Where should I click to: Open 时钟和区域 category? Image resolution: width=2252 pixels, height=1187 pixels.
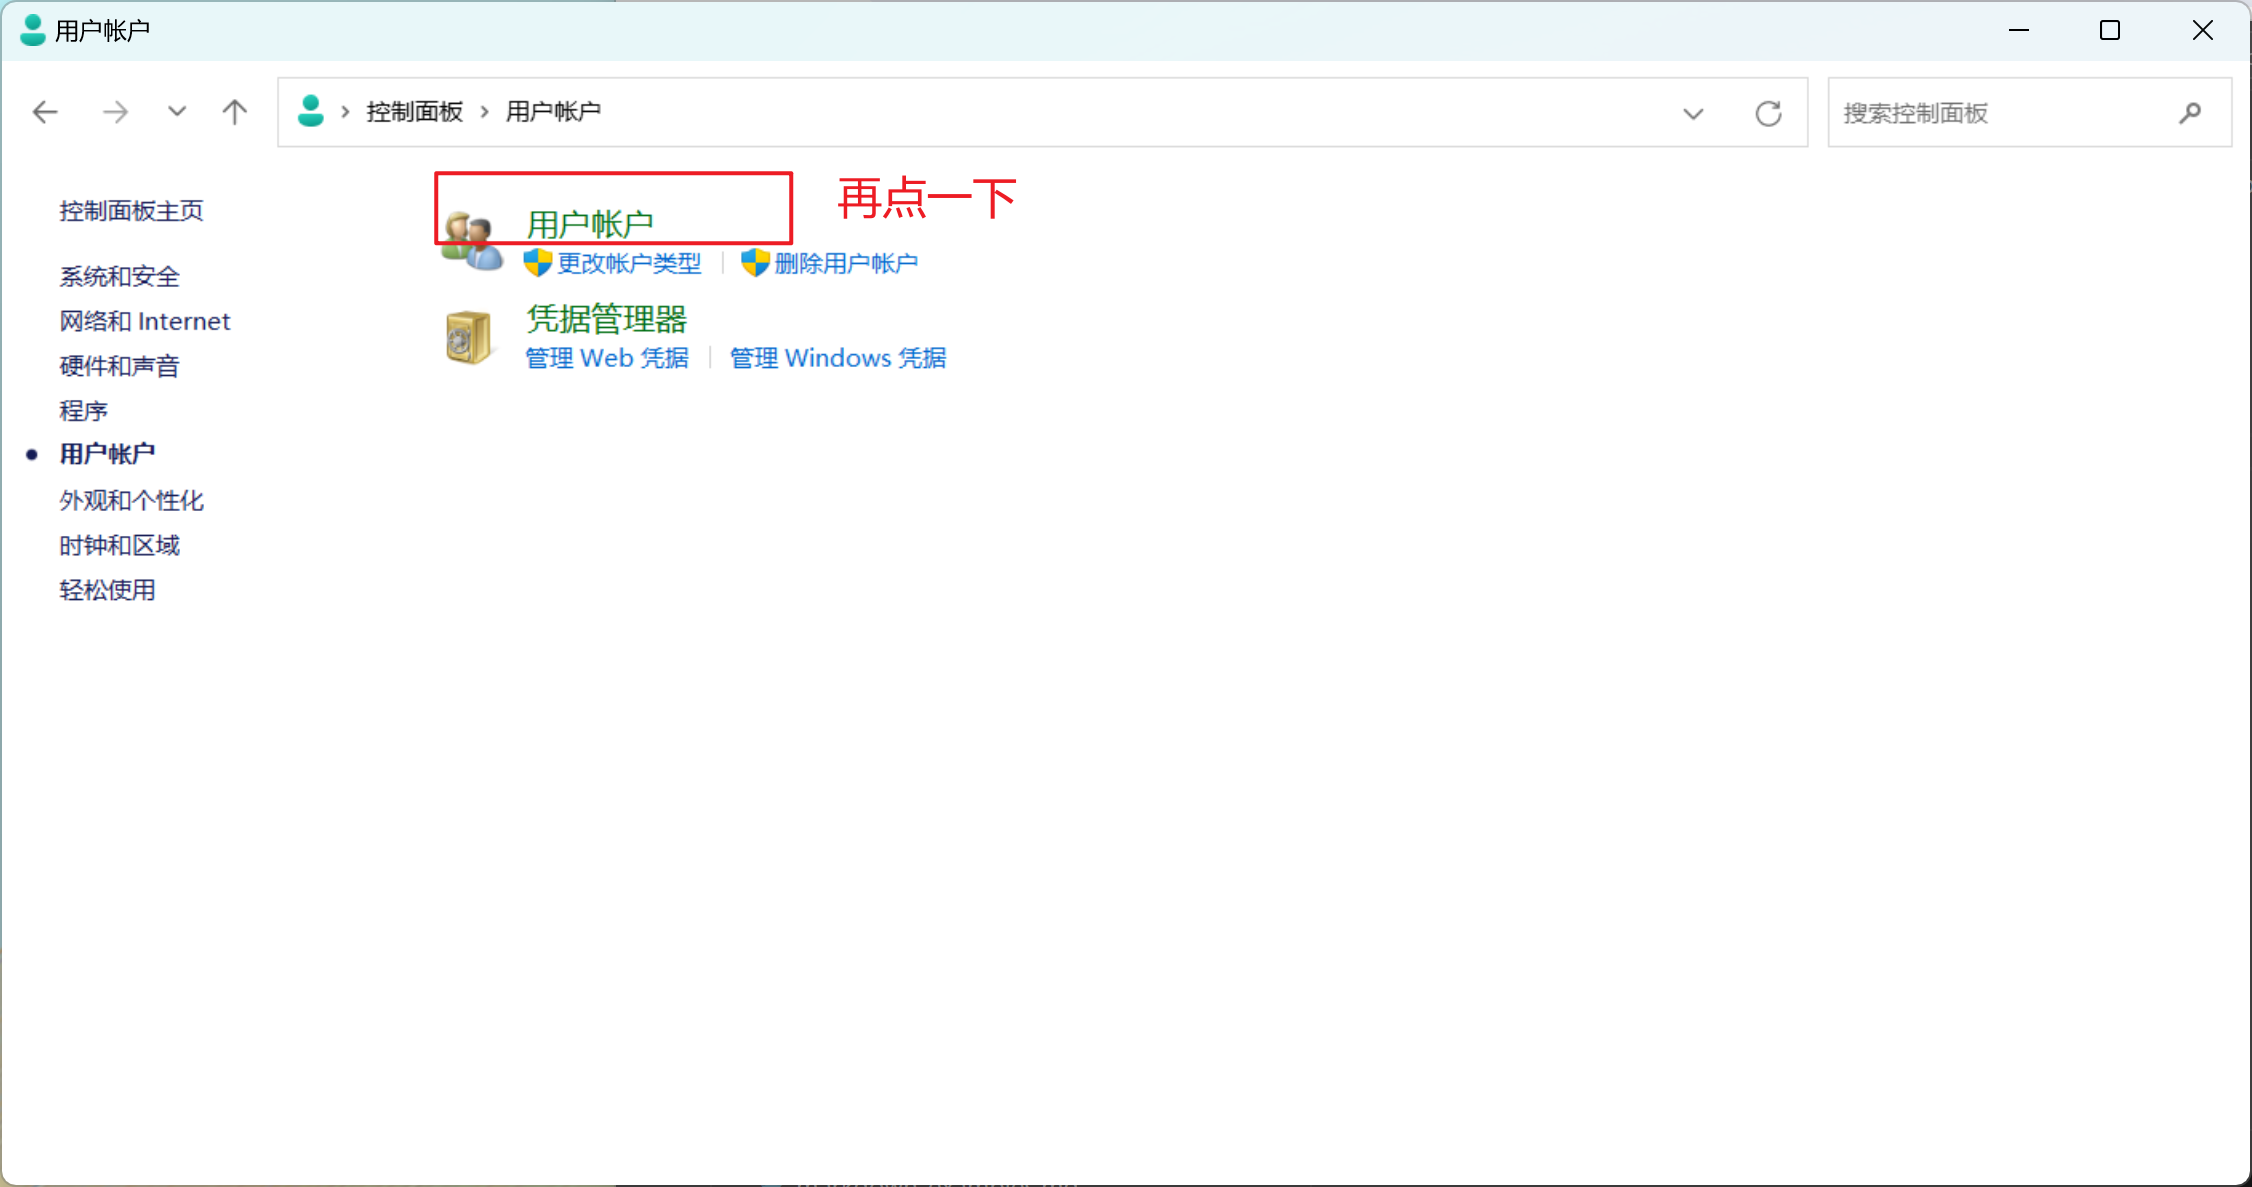[119, 545]
